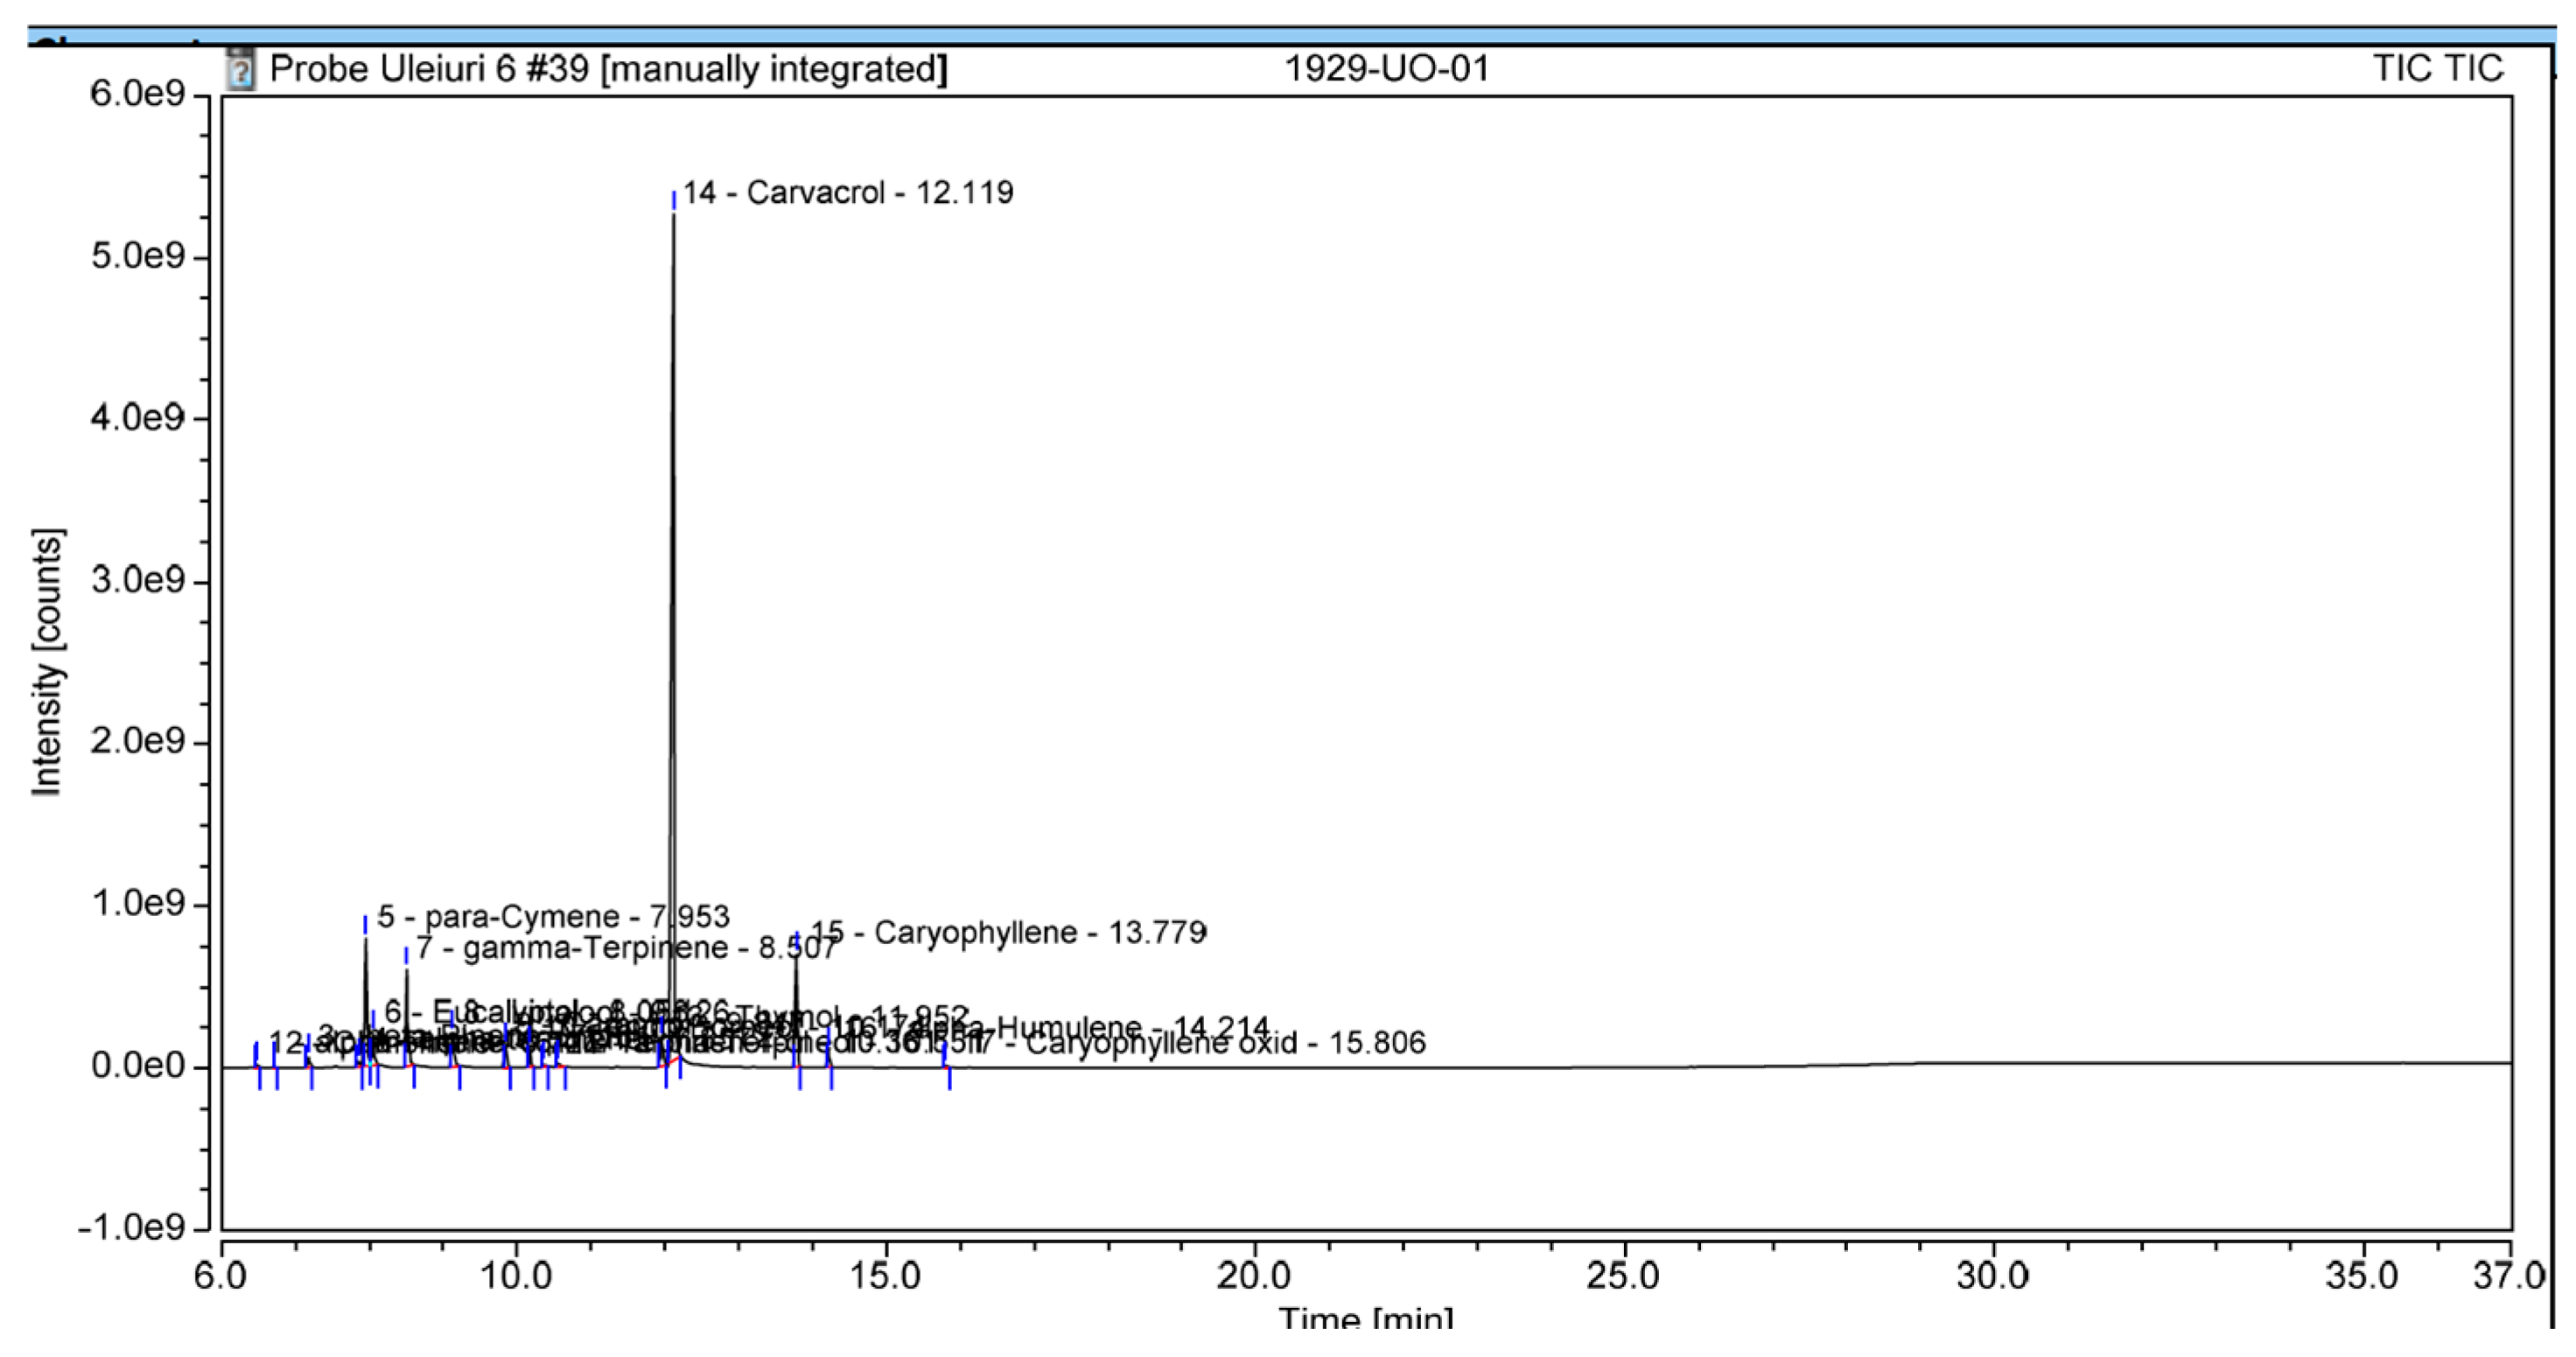Click the tall Carvacrol peak apex marker
This screenshot has width=2576, height=1357.
[x=674, y=200]
